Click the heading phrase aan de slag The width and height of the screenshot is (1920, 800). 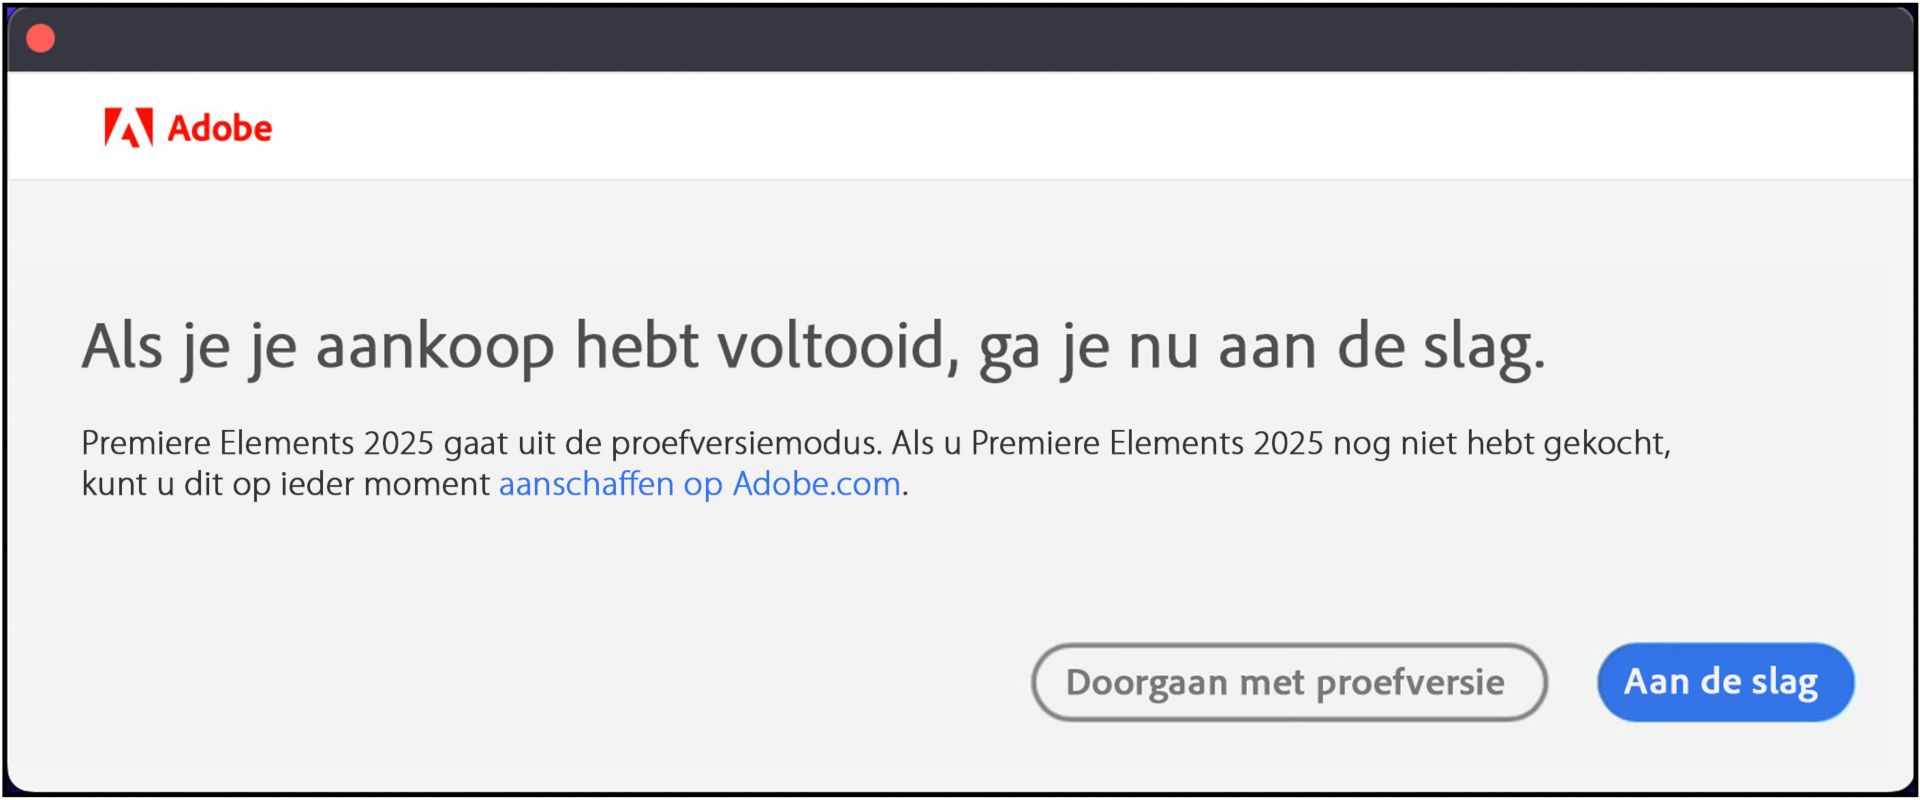1381,348
